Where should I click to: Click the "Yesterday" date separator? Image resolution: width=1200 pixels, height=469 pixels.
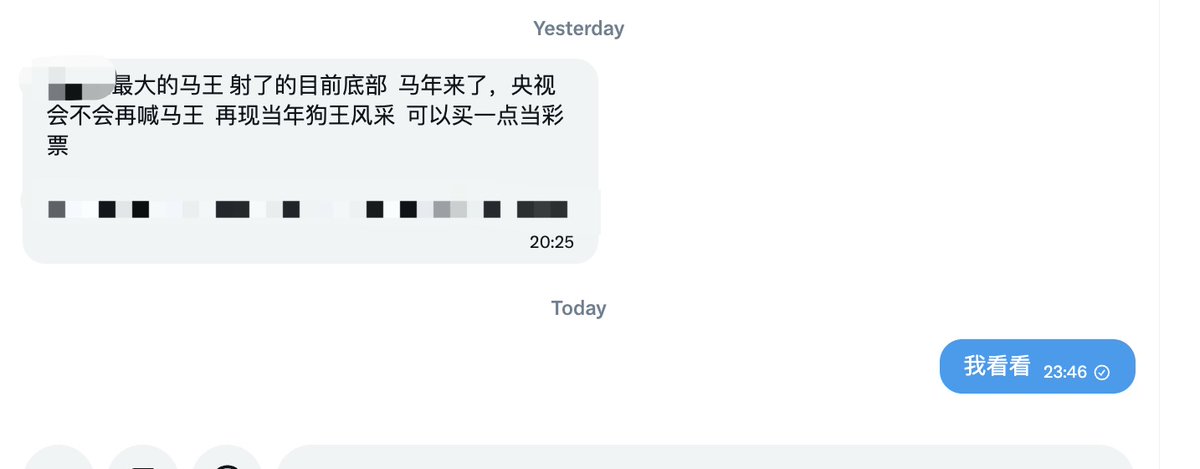[578, 28]
